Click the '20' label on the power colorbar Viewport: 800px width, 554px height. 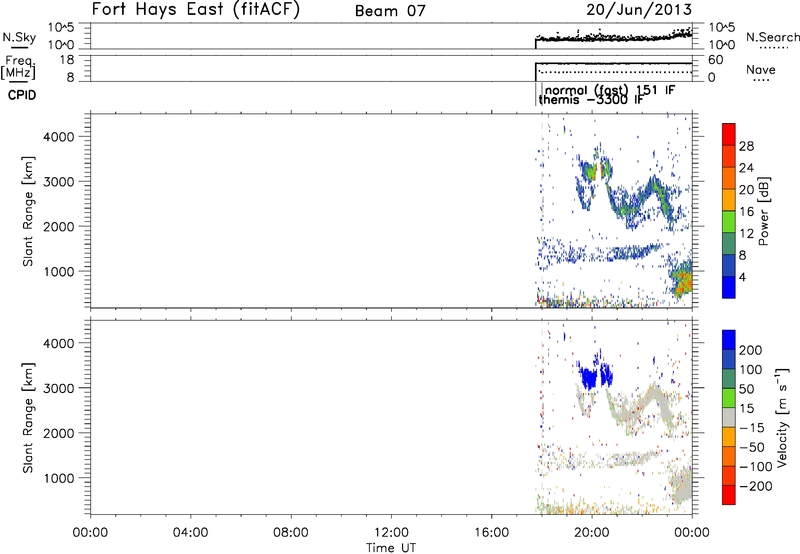tap(746, 190)
